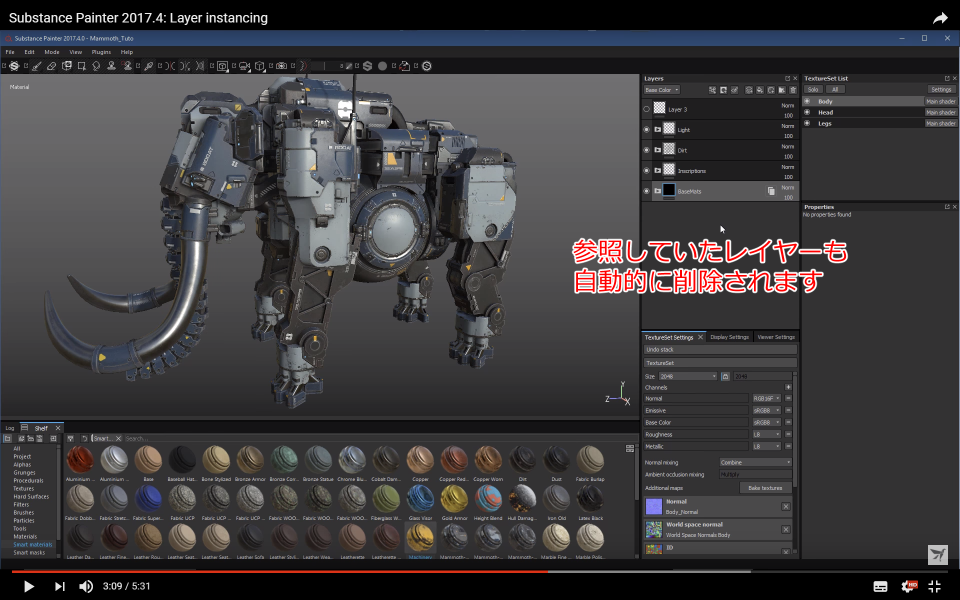
Task: Select the Projection tool
Action: (67, 66)
